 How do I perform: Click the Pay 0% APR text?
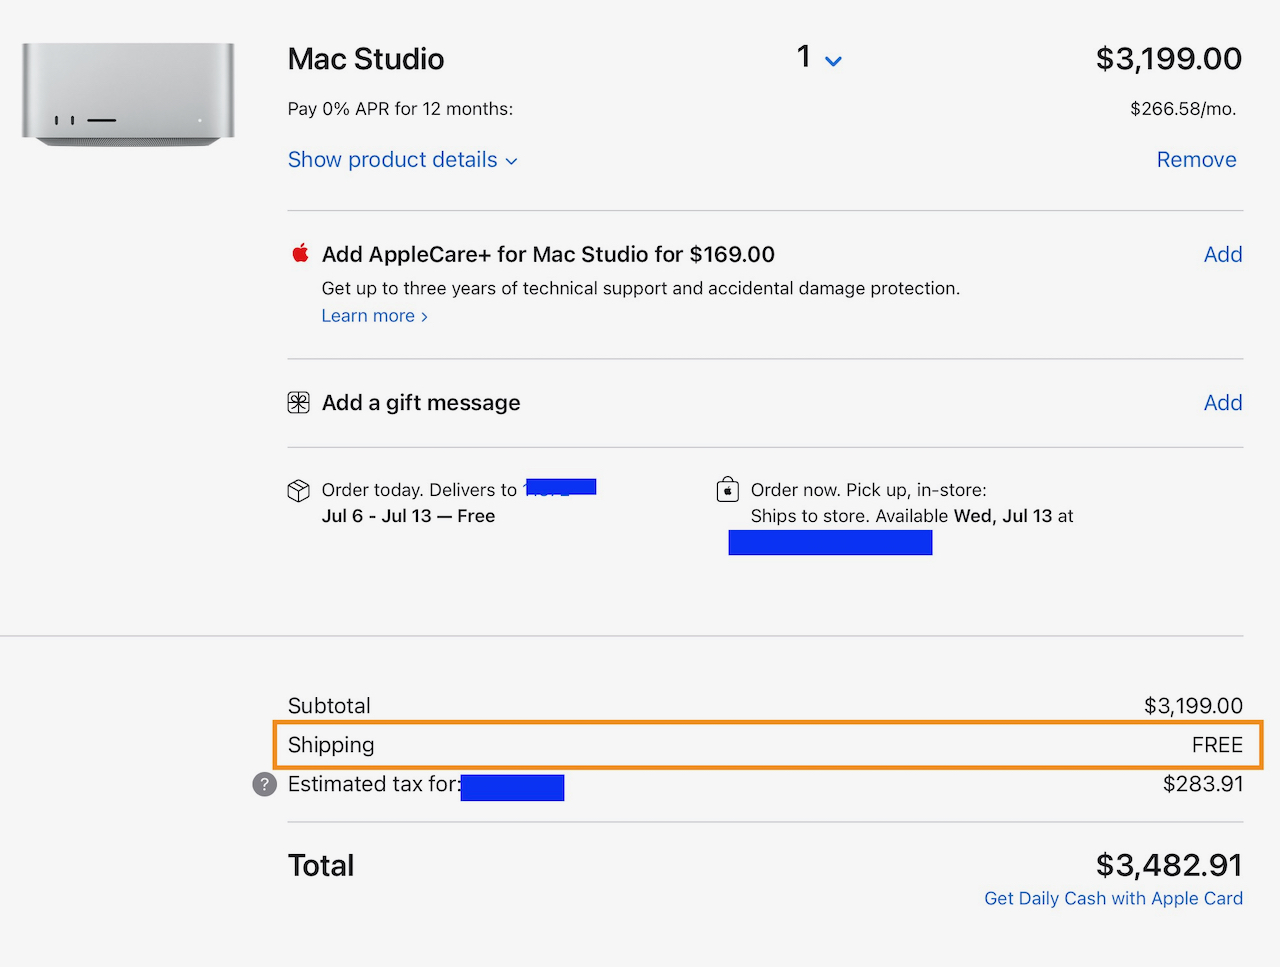point(400,109)
